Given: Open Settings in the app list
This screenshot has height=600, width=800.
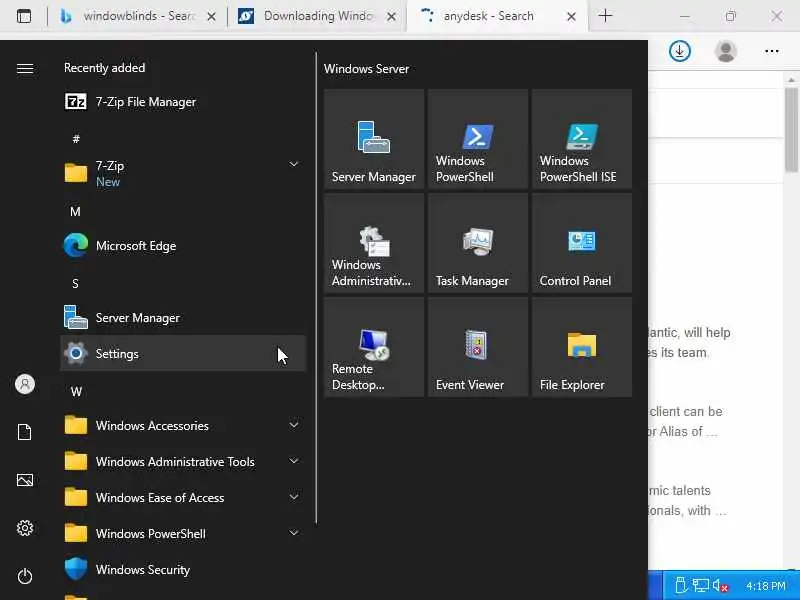Looking at the screenshot, I should point(183,354).
